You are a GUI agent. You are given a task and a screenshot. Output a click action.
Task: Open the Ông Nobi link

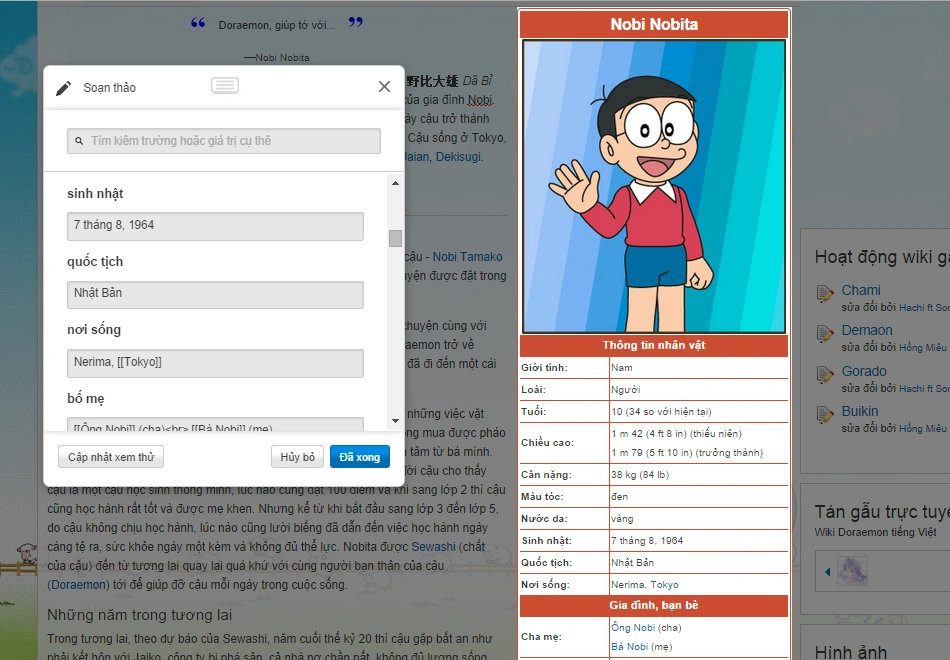[x=633, y=627]
